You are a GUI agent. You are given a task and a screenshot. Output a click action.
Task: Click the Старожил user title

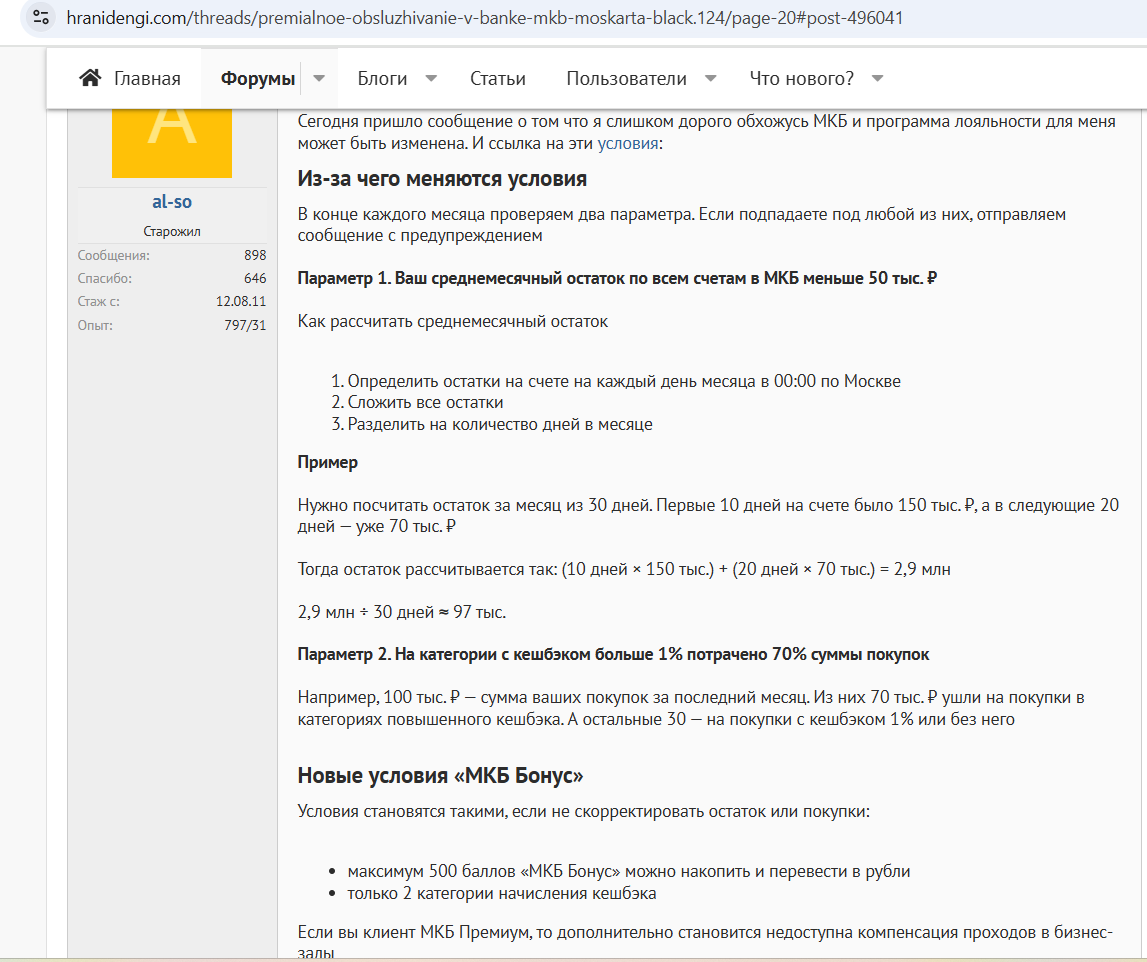[172, 231]
